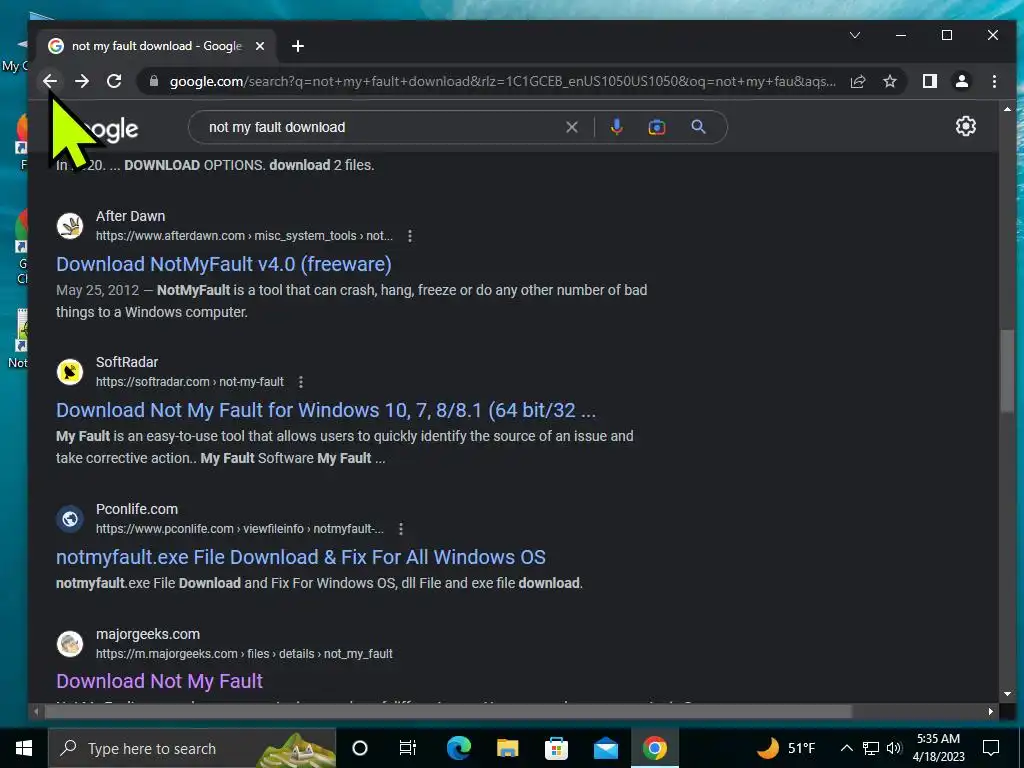
Task: Open 'Download Not My Fault for Windows 10' link
Action: 326,410
